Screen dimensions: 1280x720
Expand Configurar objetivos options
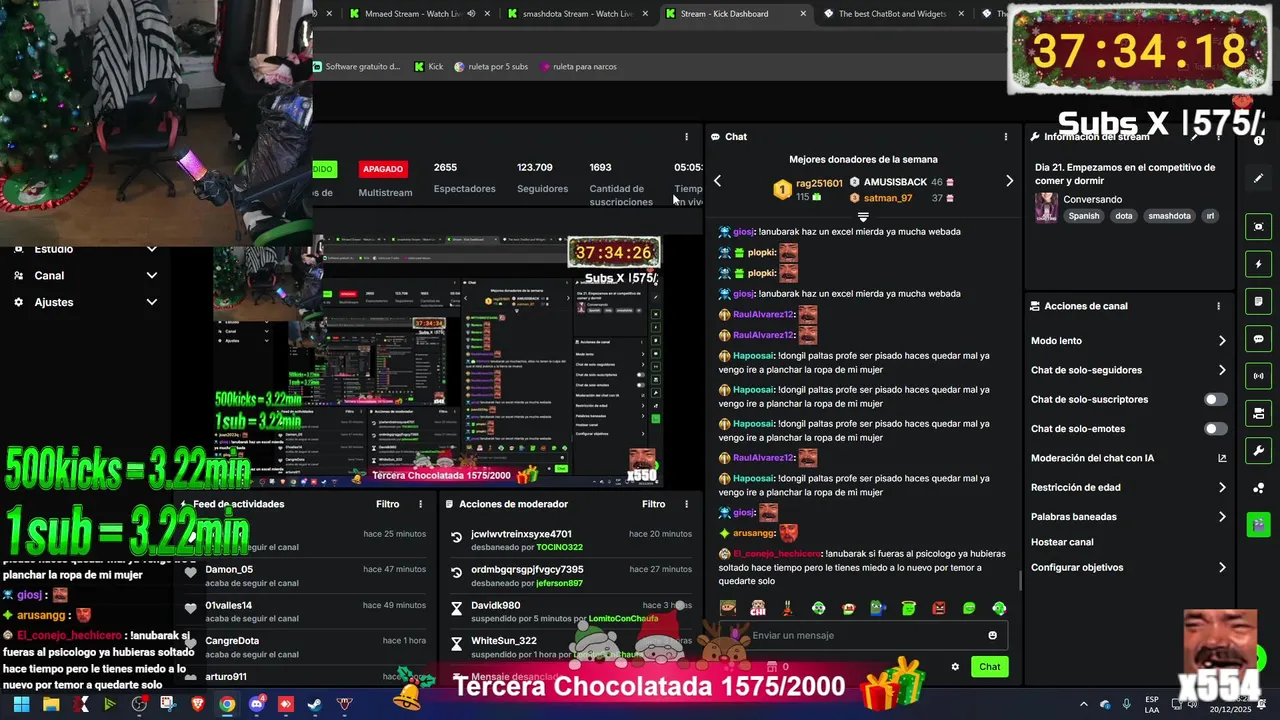(1222, 568)
